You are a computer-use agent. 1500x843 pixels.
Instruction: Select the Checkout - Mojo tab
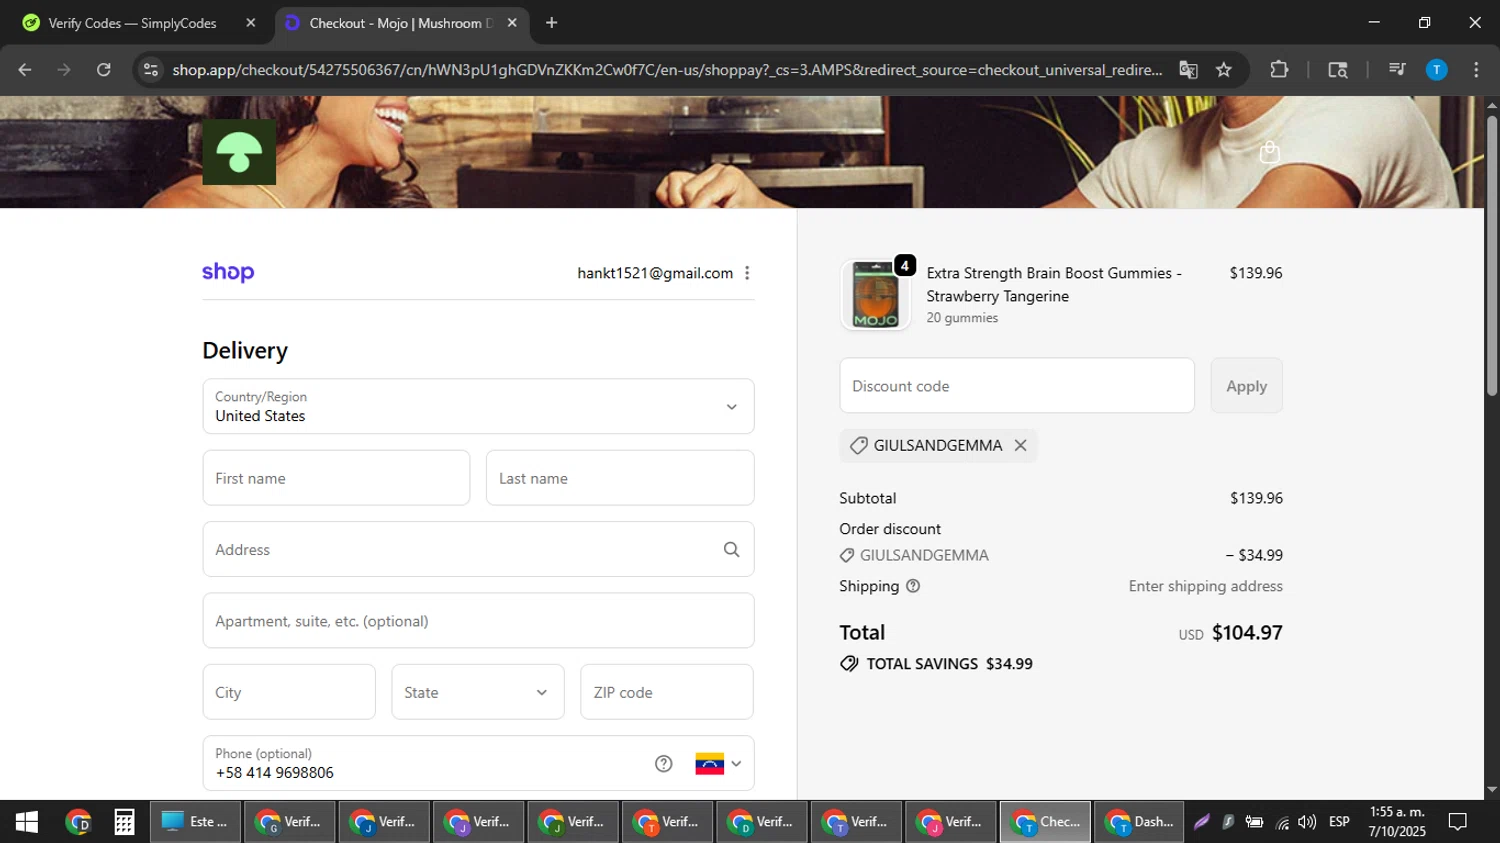point(401,23)
